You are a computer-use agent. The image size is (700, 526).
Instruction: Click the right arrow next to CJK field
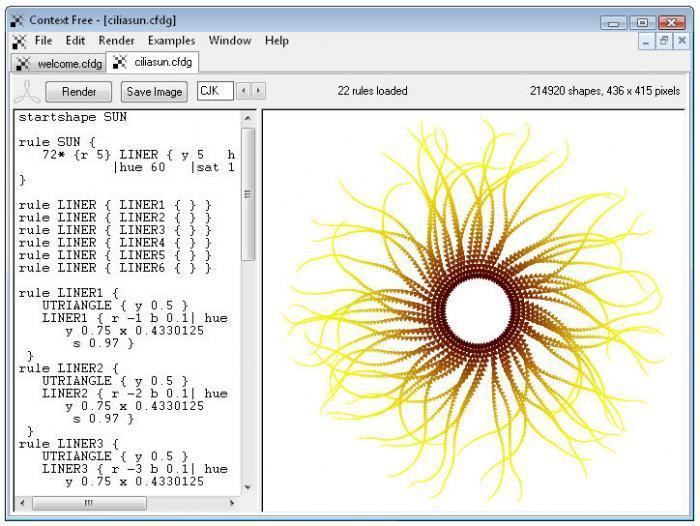click(x=258, y=91)
